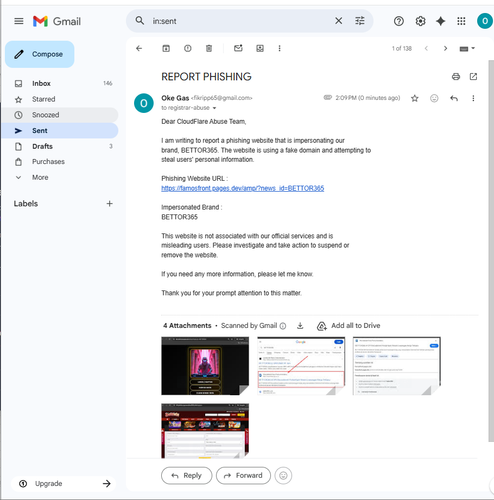Open the red casino site attachment thumbnail
Screen dimensions: 494x500
click(x=205, y=431)
